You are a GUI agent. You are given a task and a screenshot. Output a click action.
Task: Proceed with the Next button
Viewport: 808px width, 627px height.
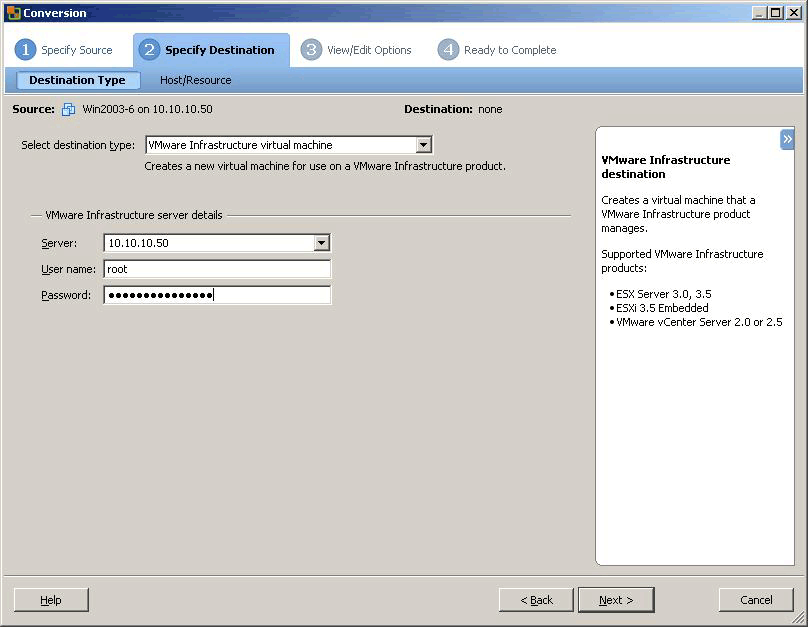pyautogui.click(x=616, y=600)
